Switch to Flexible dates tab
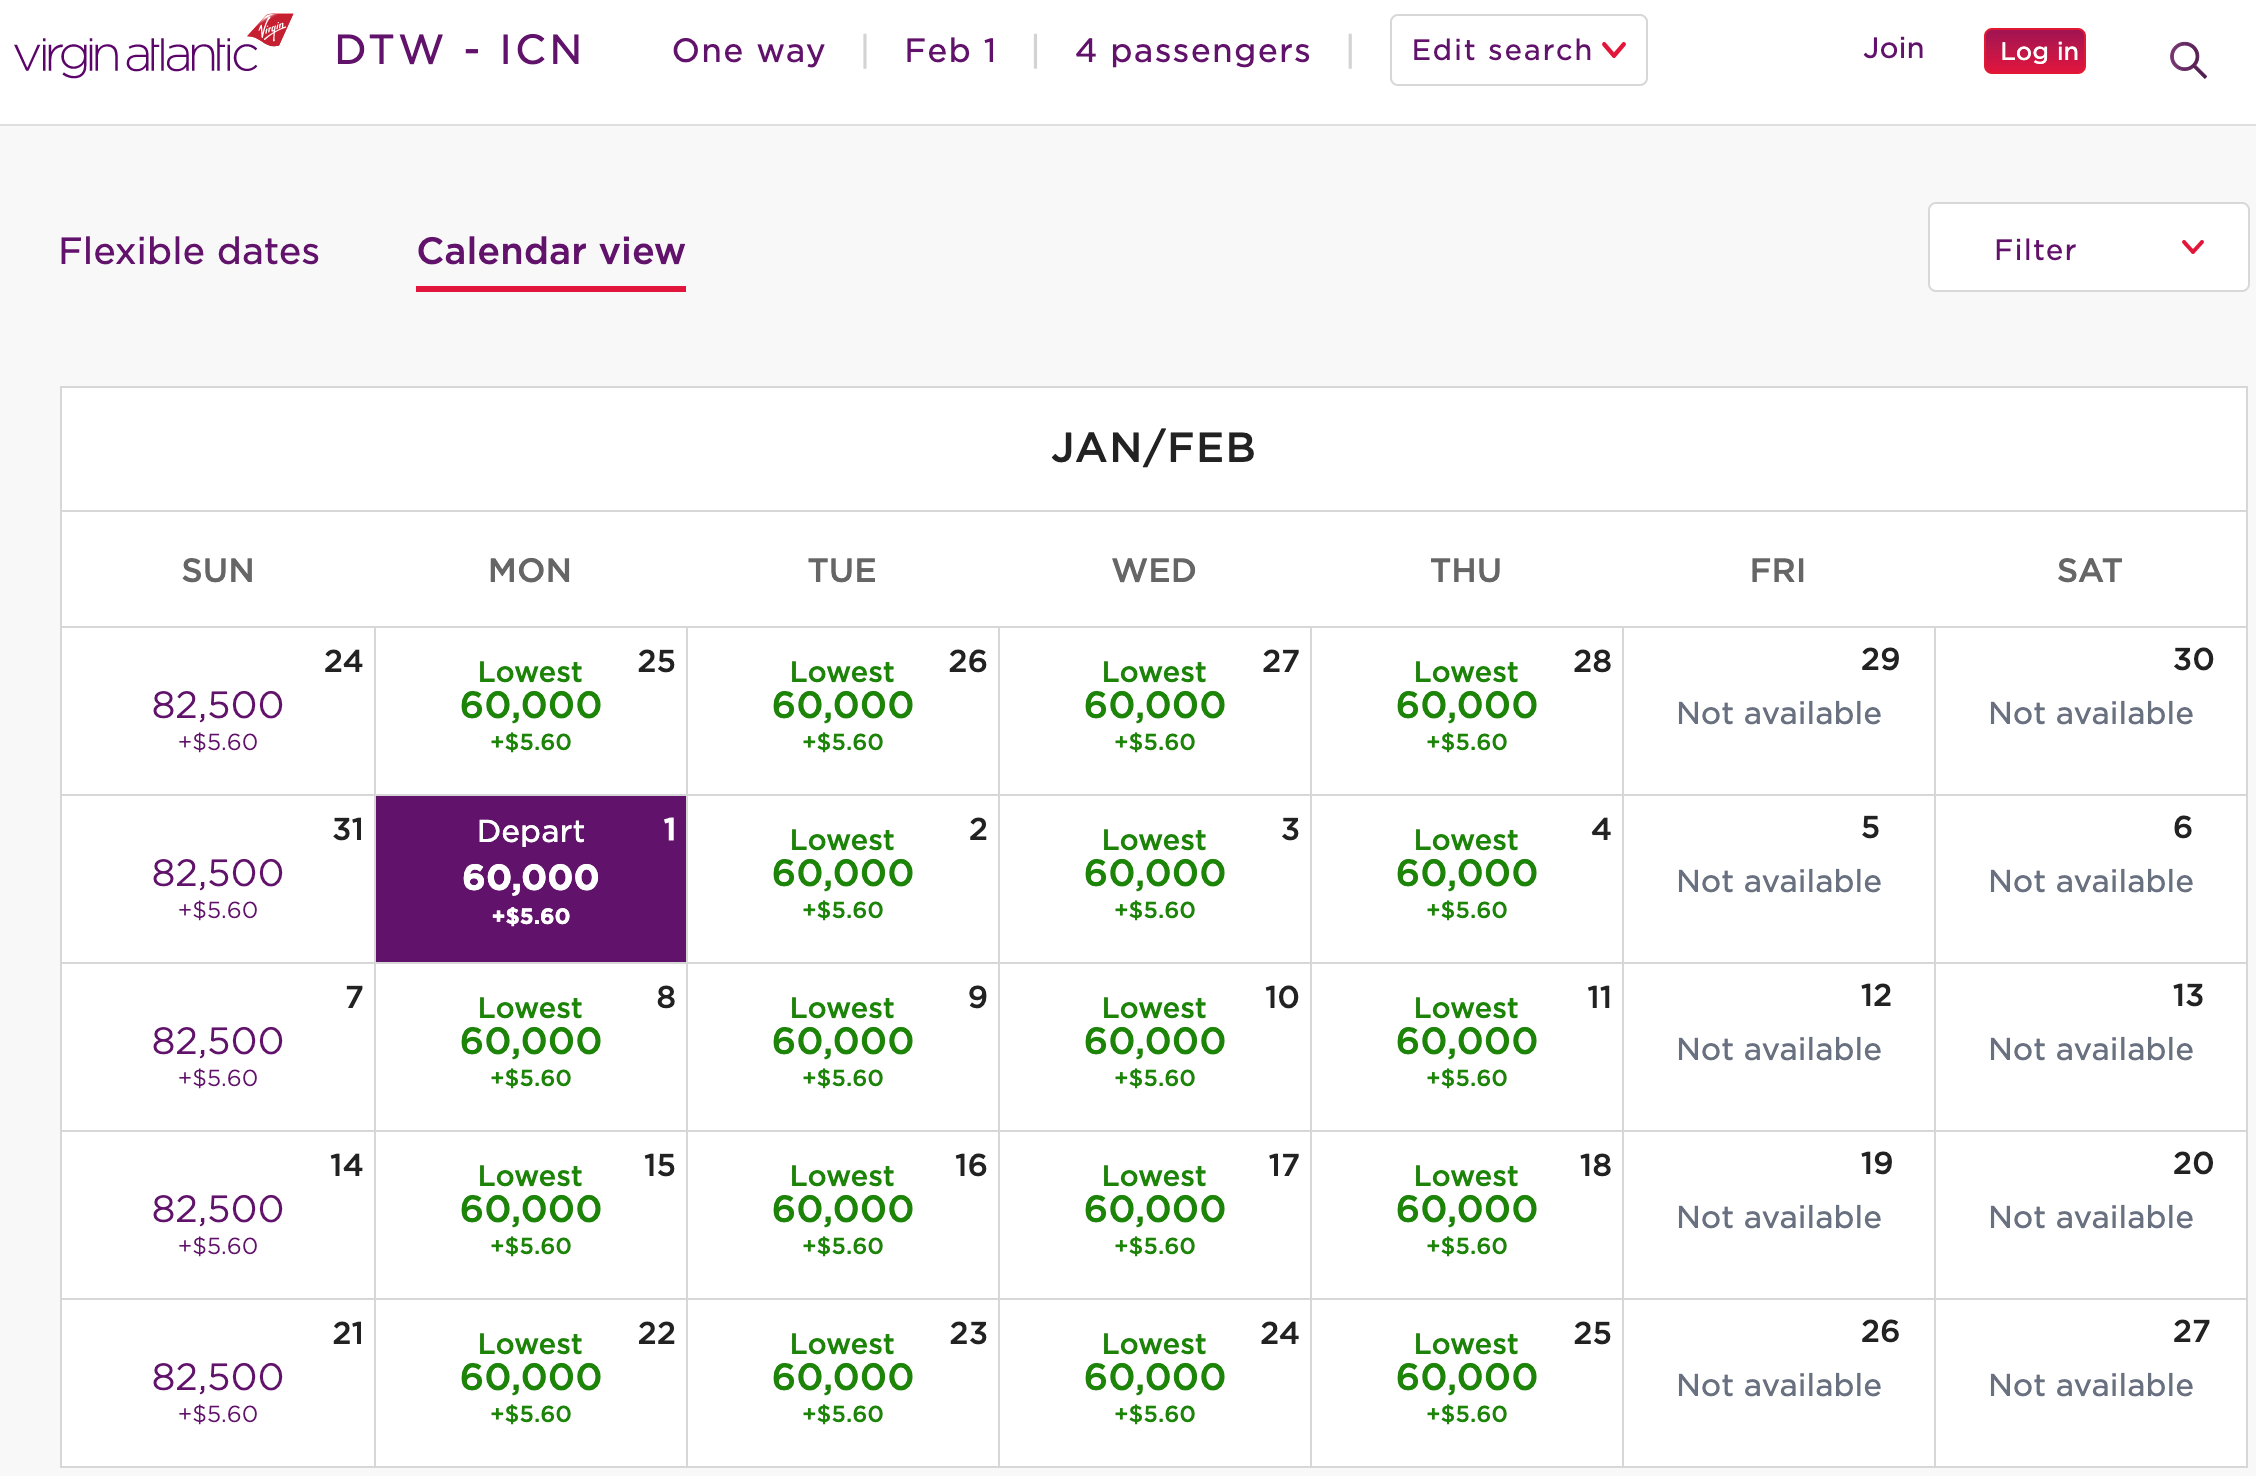The image size is (2256, 1476). 189,251
